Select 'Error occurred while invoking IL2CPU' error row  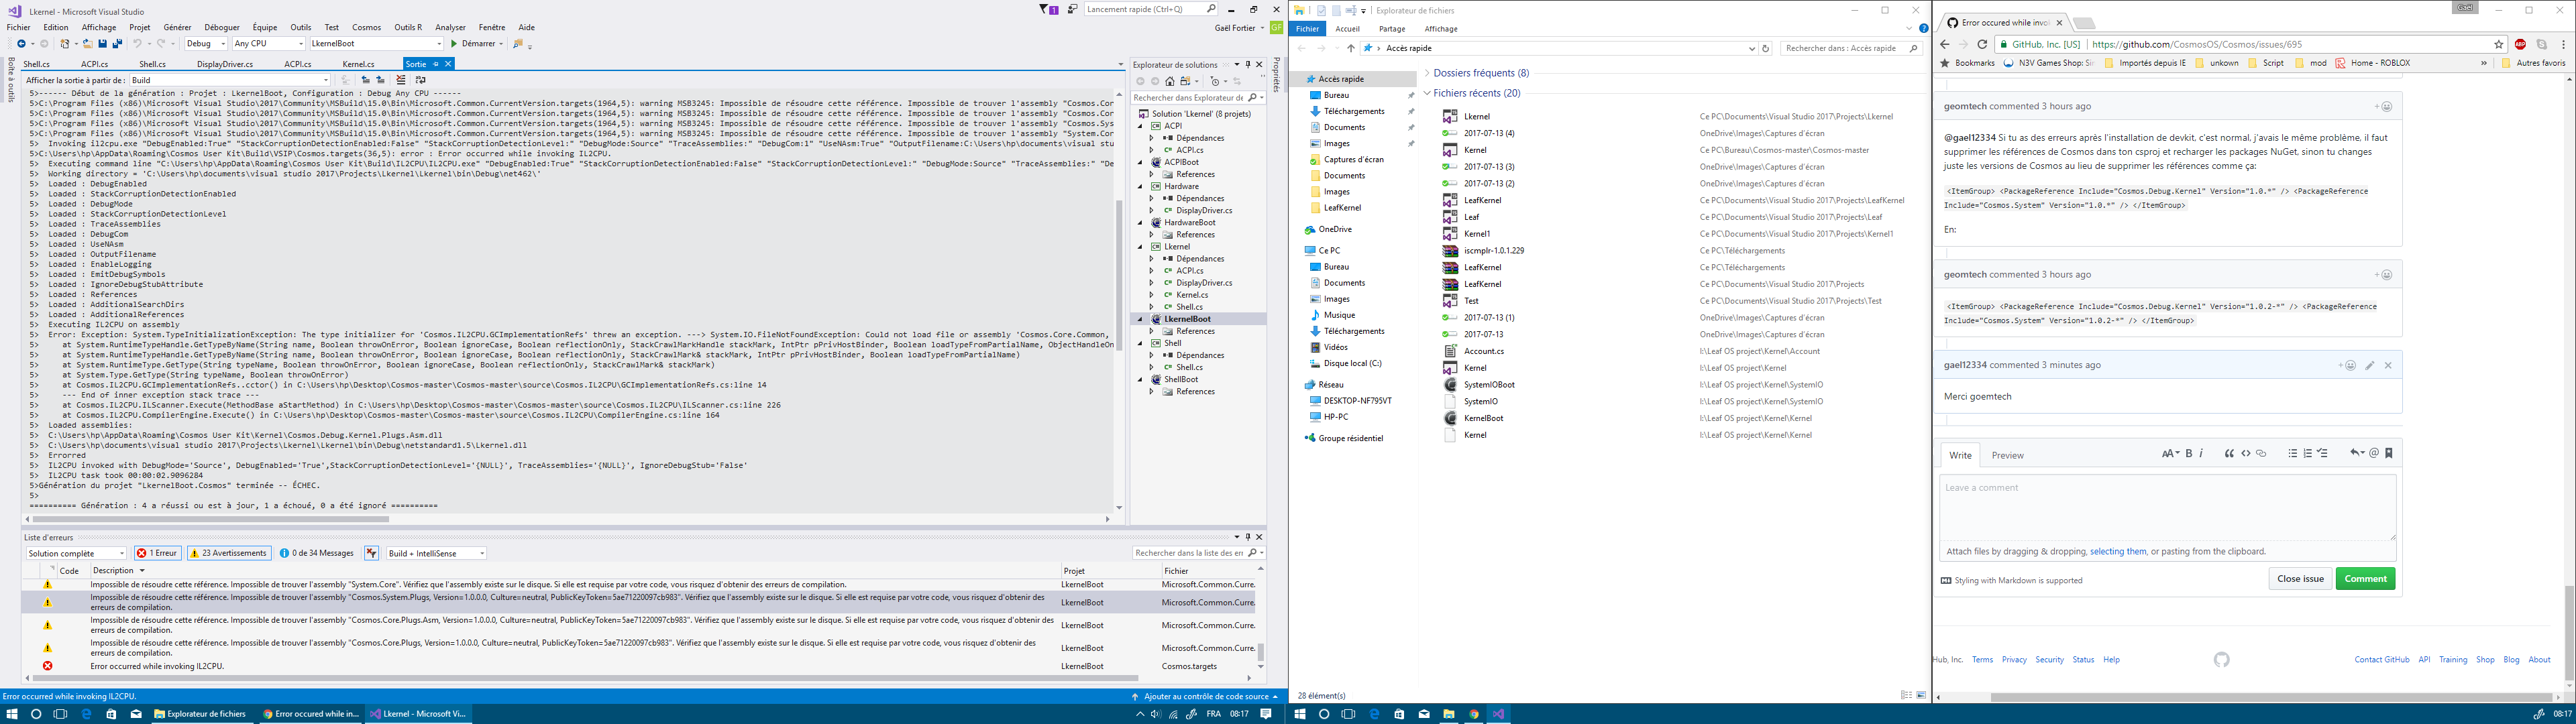tap(639, 666)
